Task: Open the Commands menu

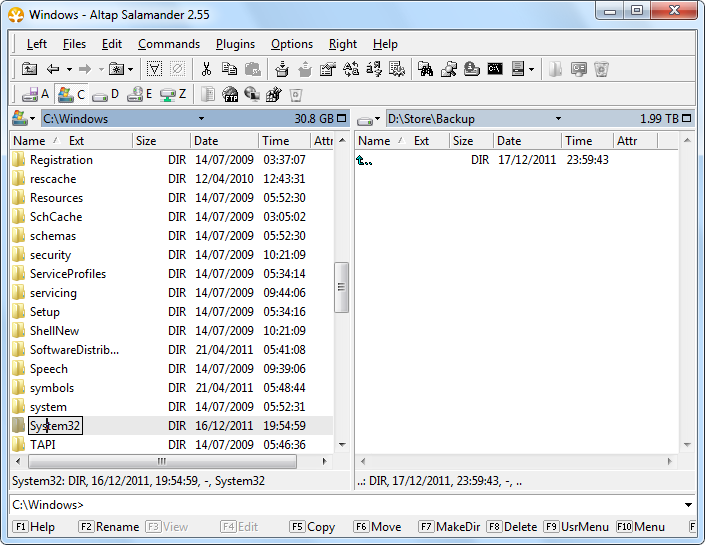Action: coord(169,44)
